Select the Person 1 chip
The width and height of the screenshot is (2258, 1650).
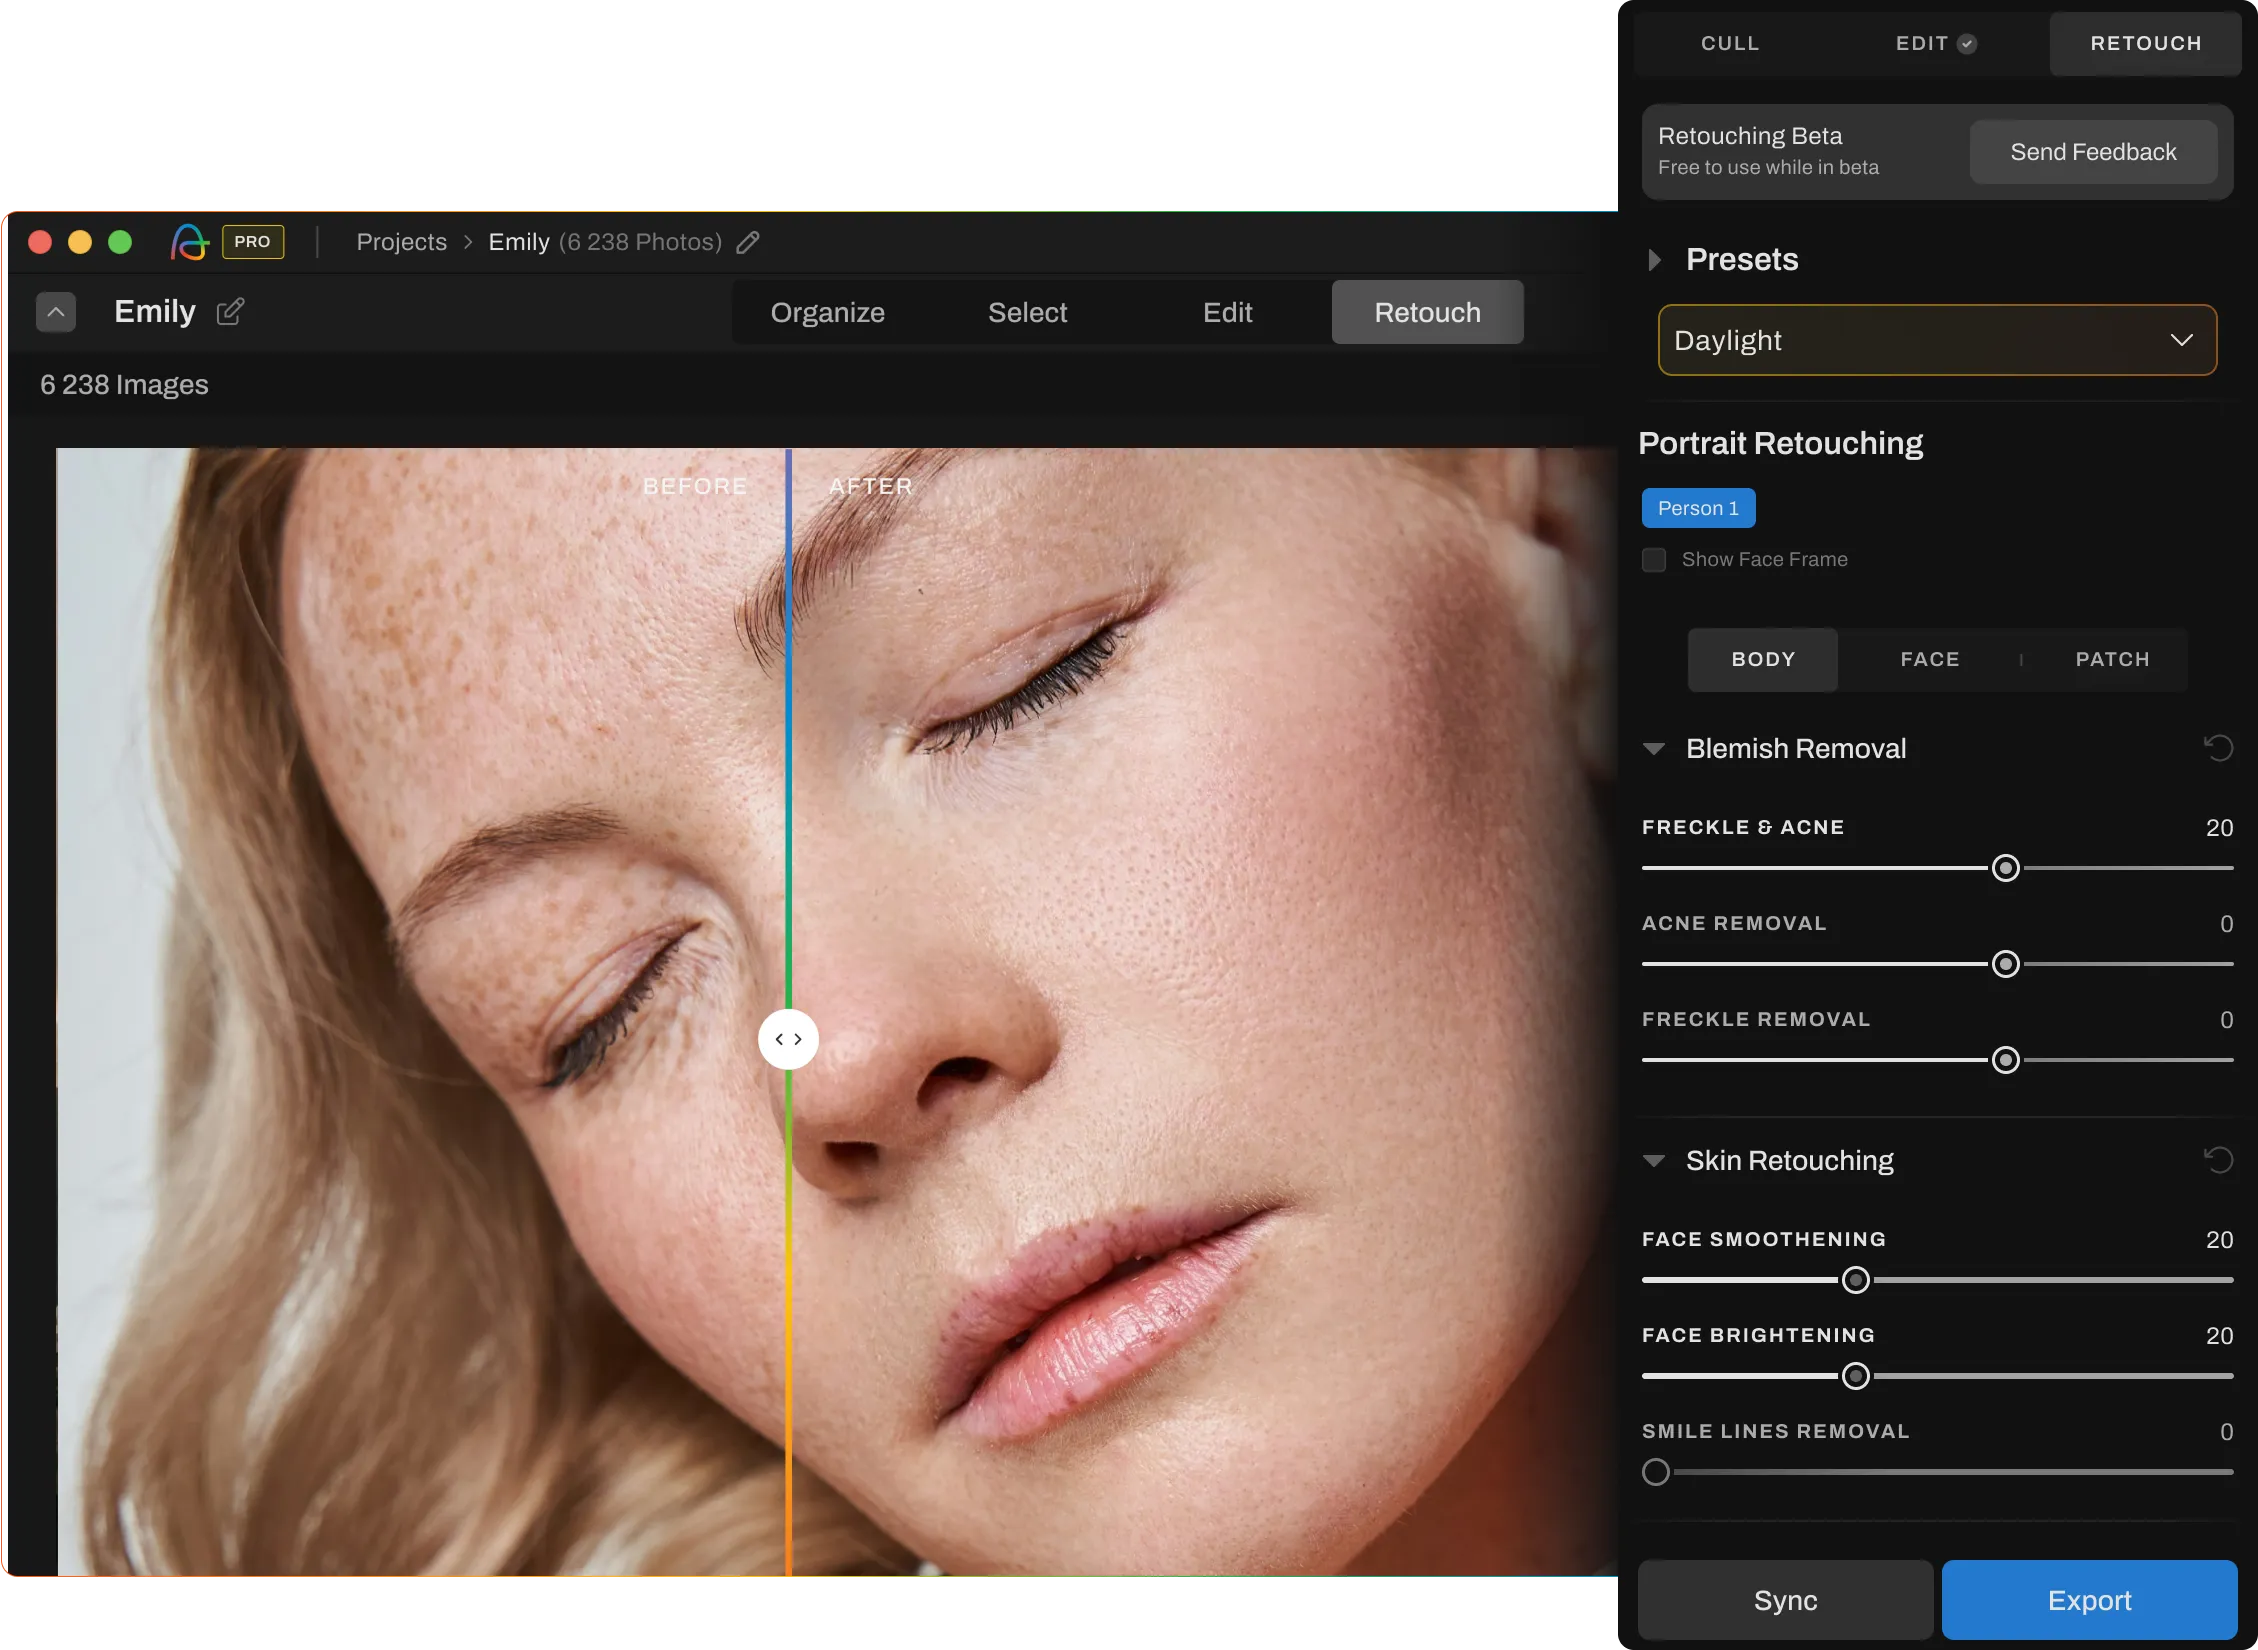click(x=1698, y=508)
